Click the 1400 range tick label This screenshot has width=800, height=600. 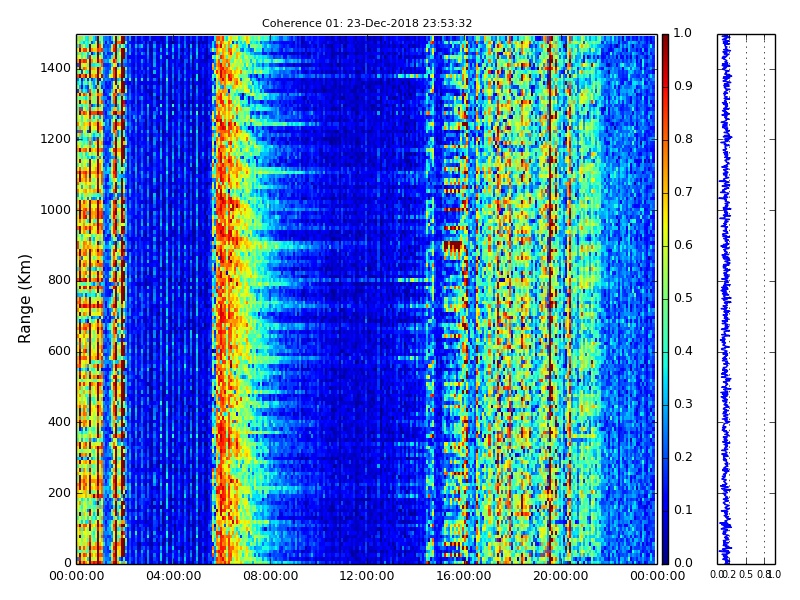click(x=56, y=68)
